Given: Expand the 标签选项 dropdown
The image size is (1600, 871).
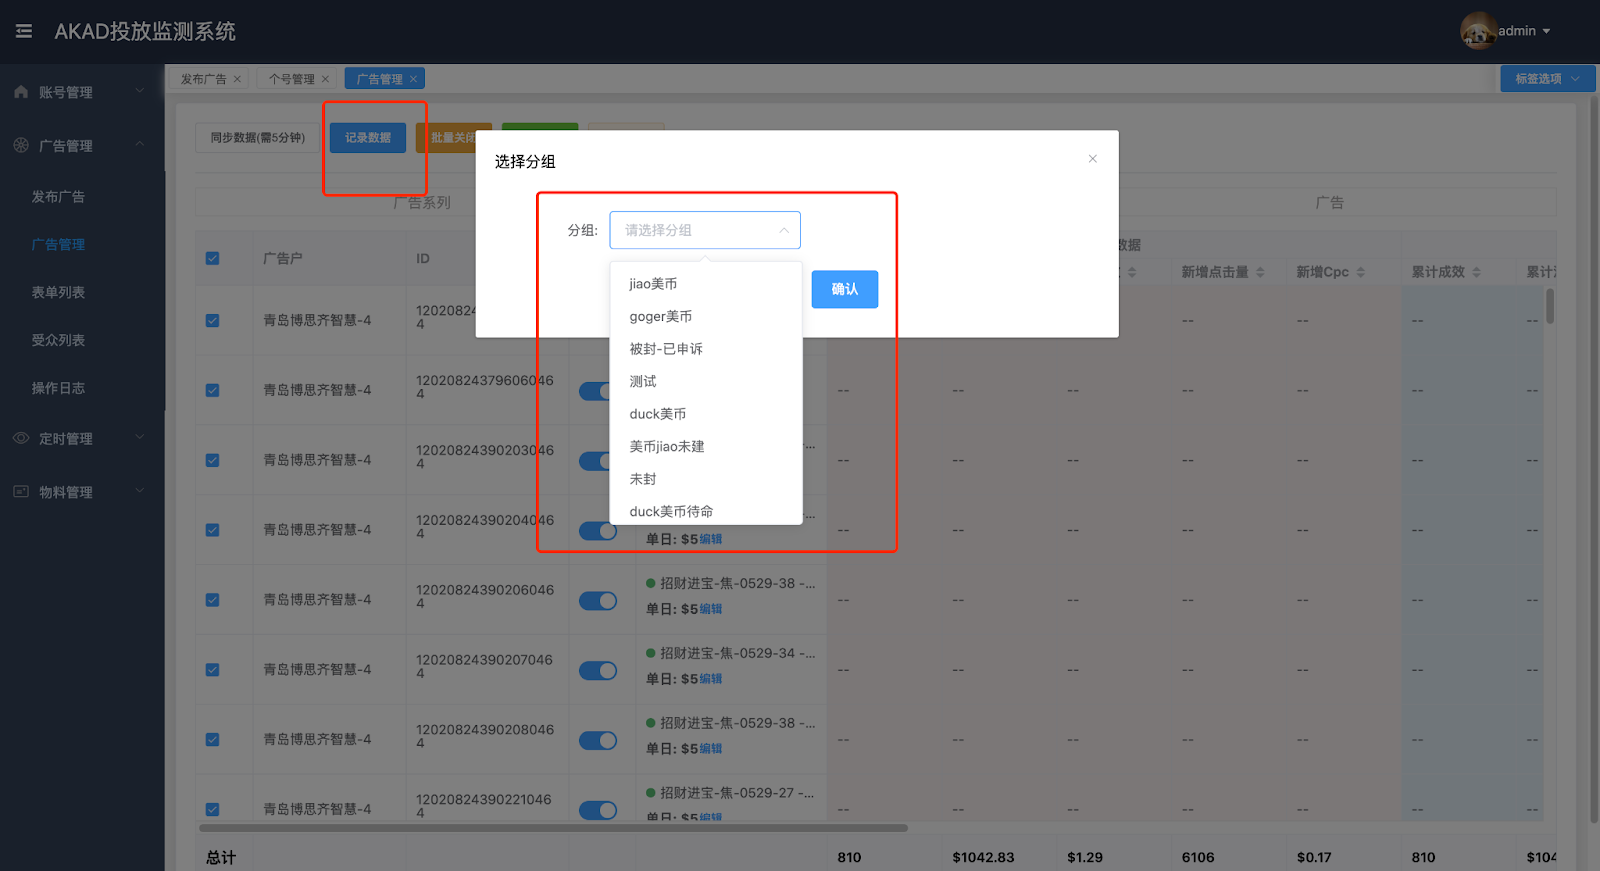Looking at the screenshot, I should (1547, 79).
